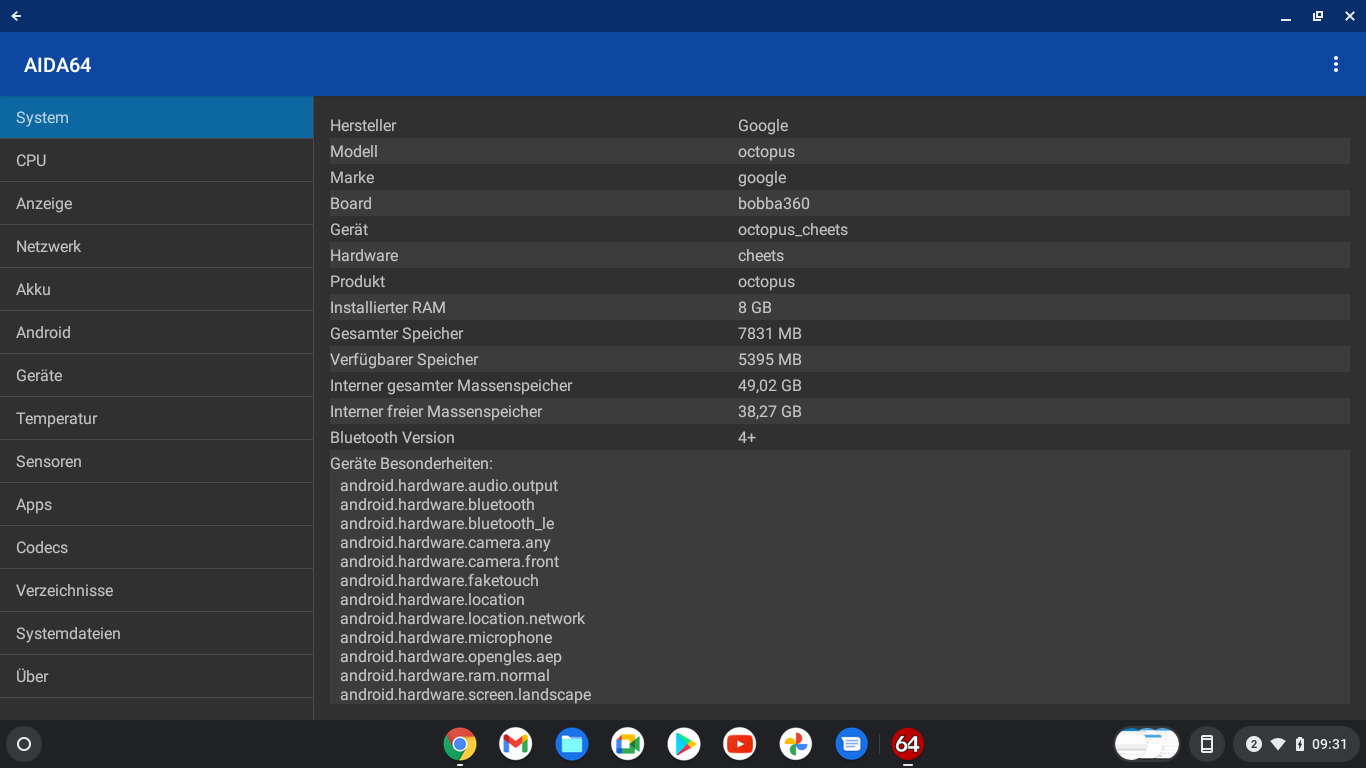This screenshot has height=768, width=1366.
Task: Restore down the AIDA64 window
Action: point(1318,16)
